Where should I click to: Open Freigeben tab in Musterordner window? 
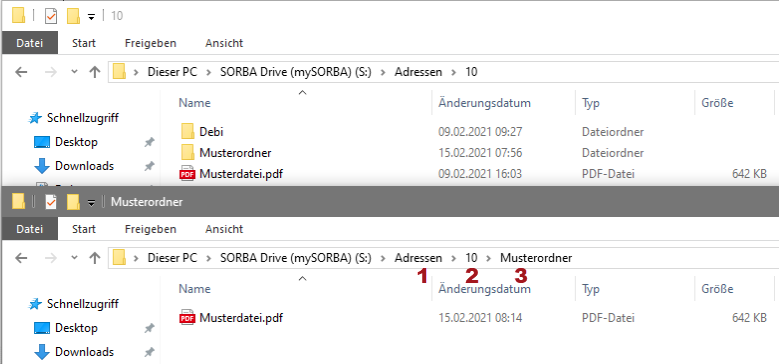pos(151,229)
